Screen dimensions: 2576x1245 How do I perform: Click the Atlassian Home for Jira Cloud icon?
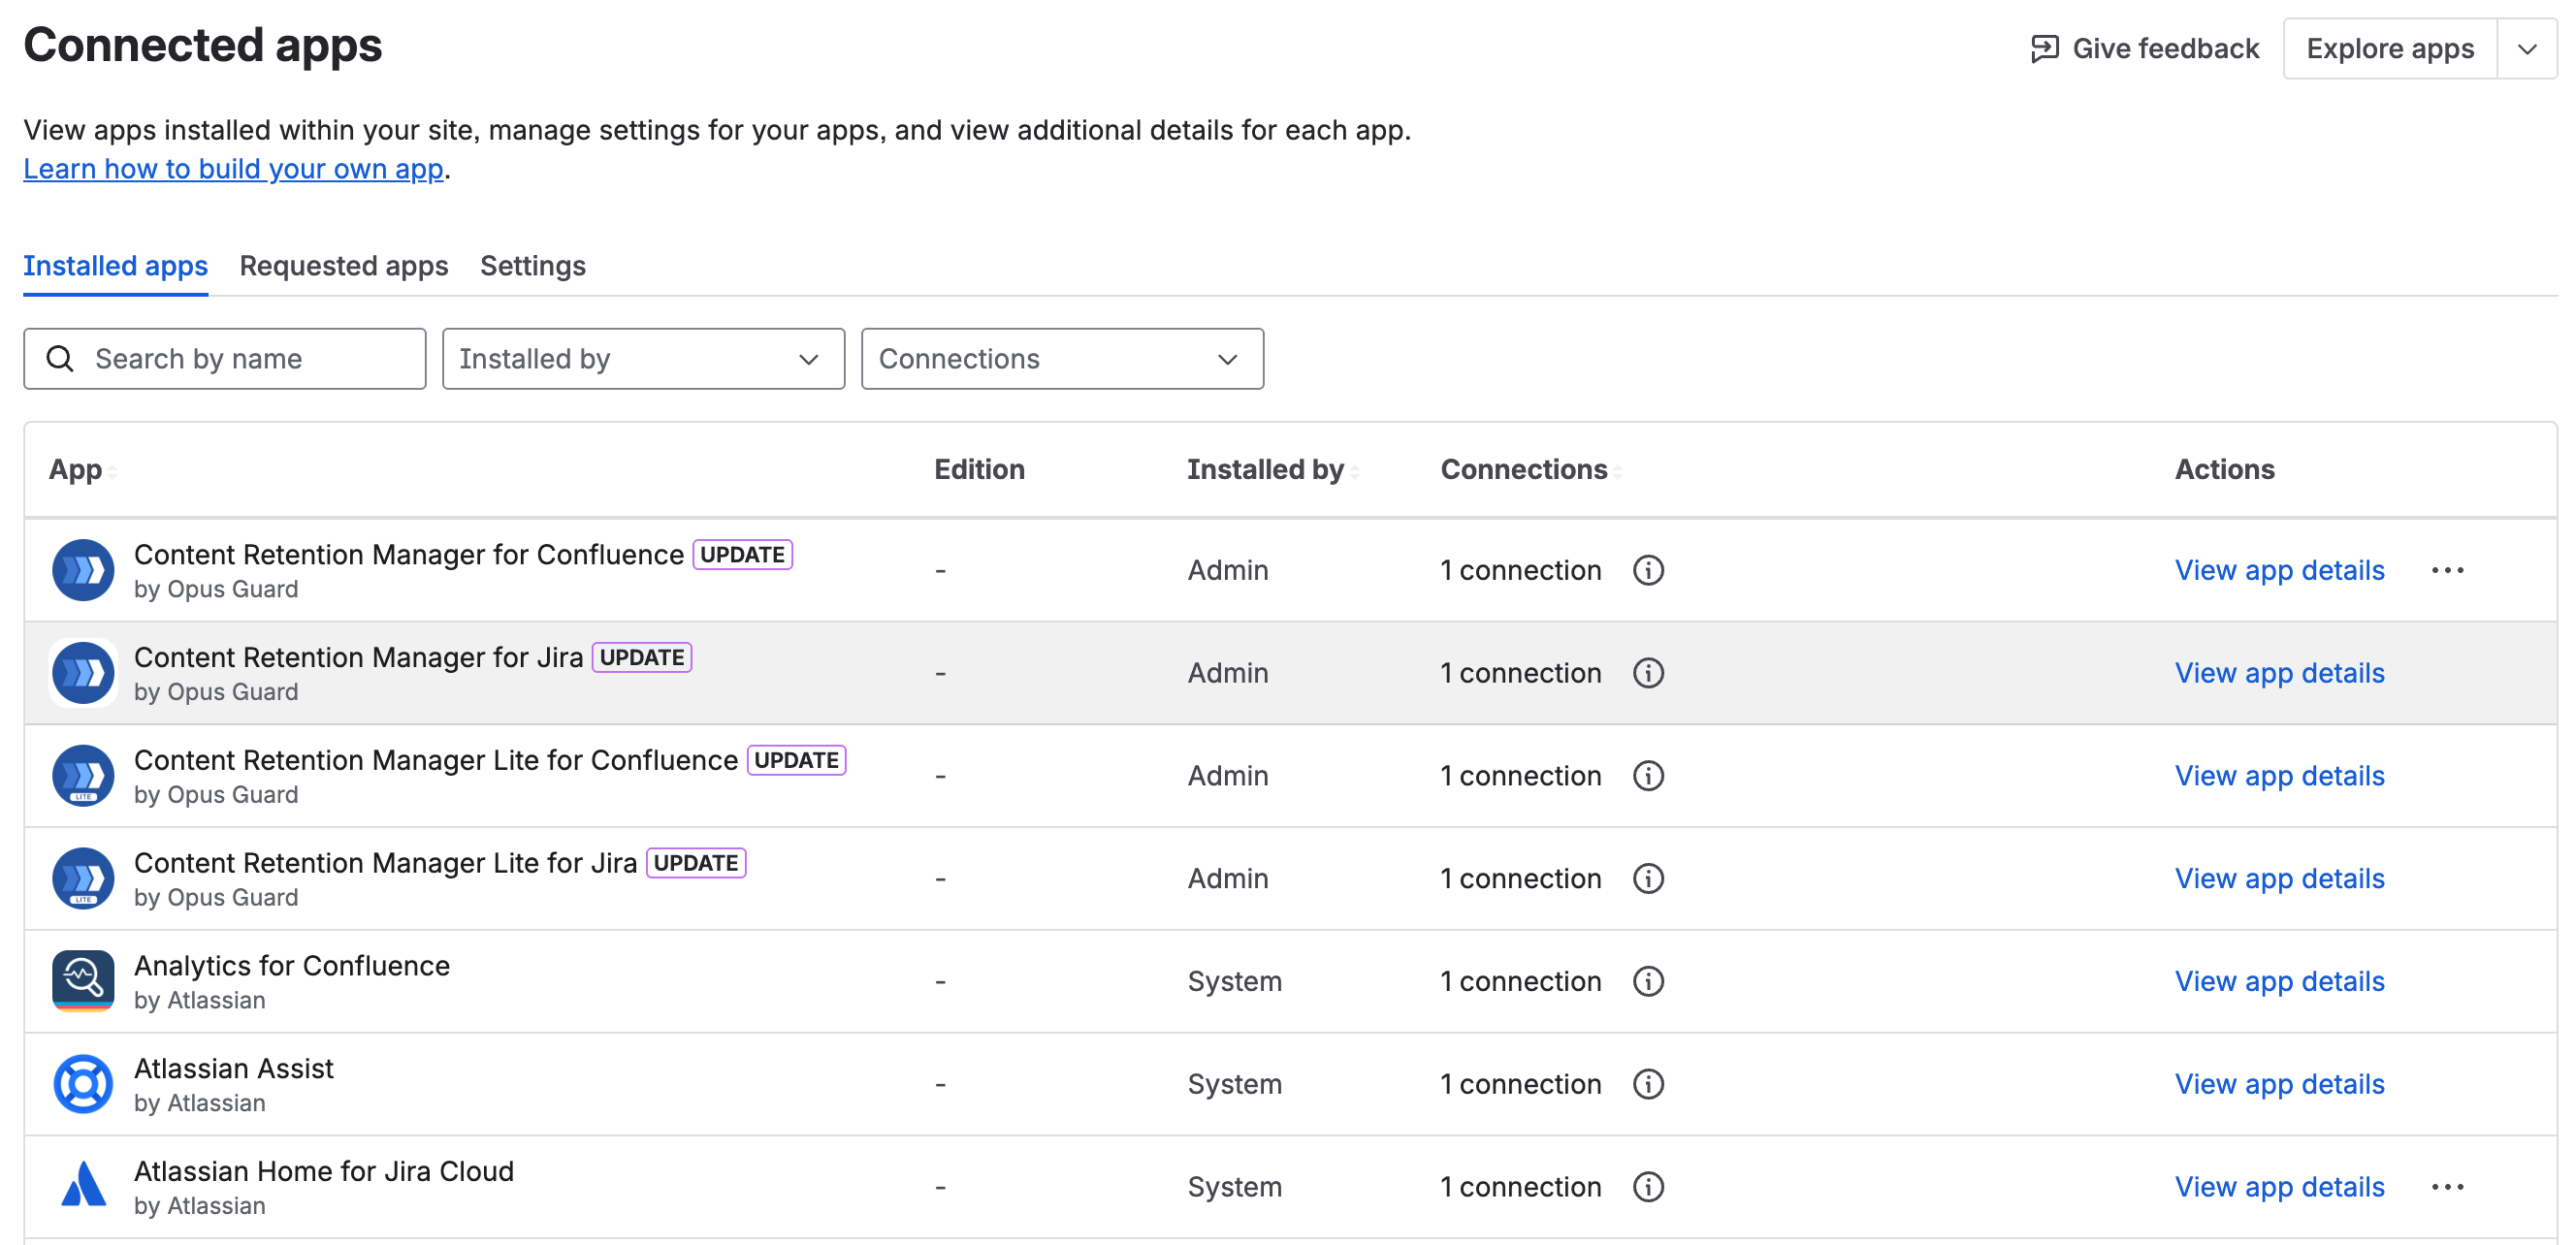click(x=83, y=1186)
